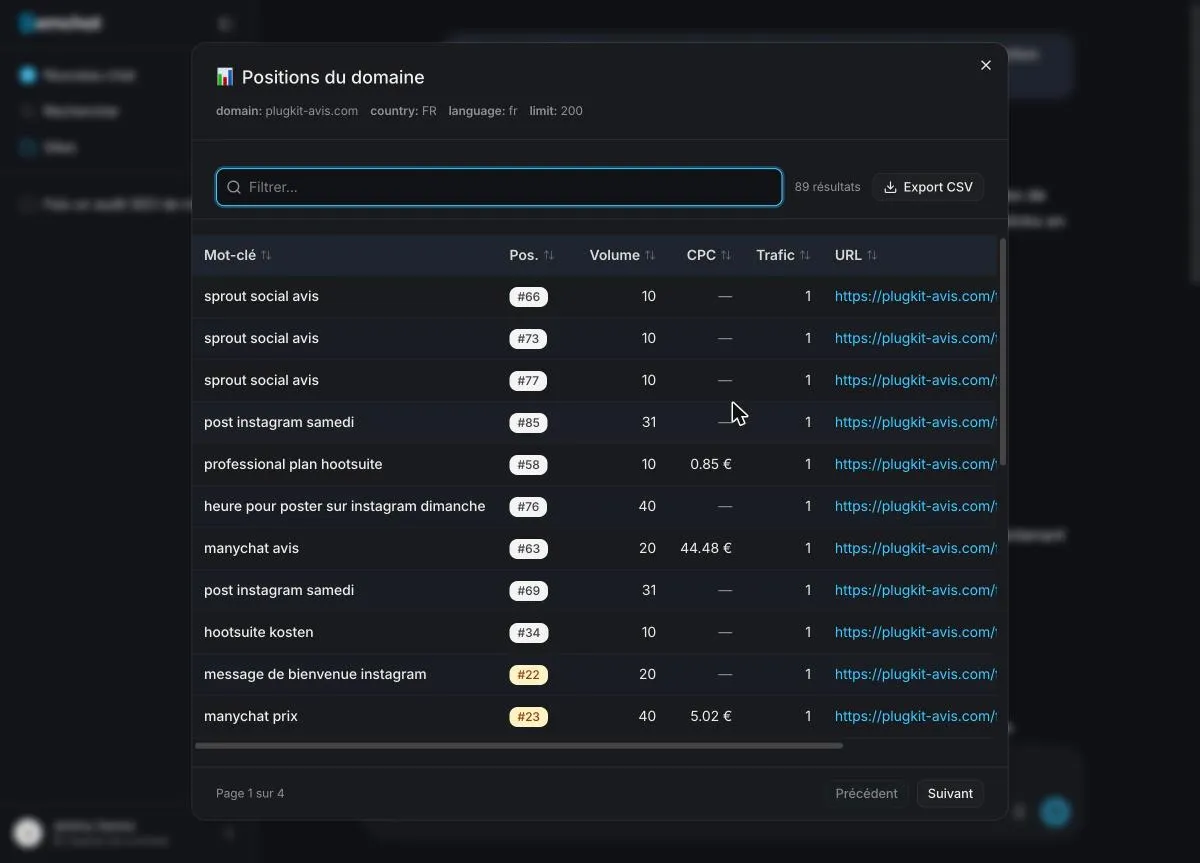Click 'Page 1 sur 4' indicator
Screen dimensions: 1200x863
250,793
